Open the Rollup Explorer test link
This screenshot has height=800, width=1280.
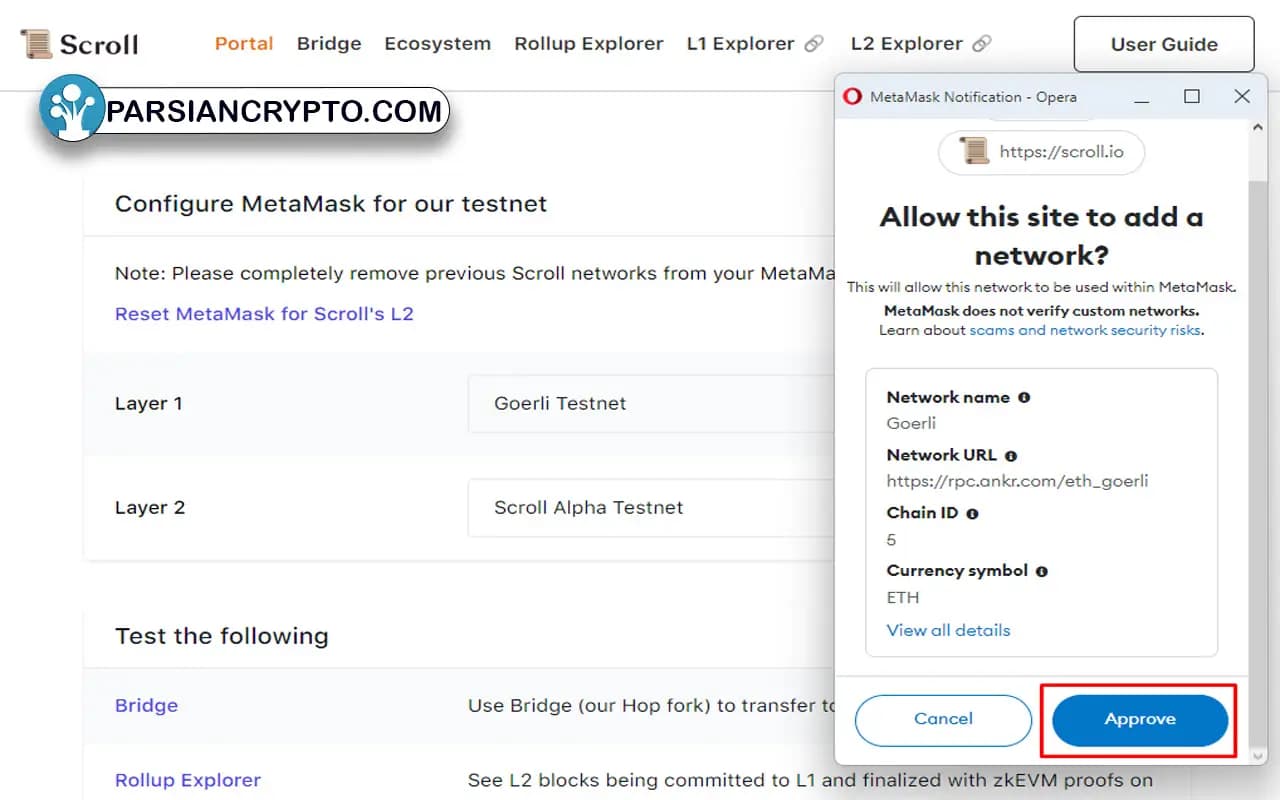[188, 780]
